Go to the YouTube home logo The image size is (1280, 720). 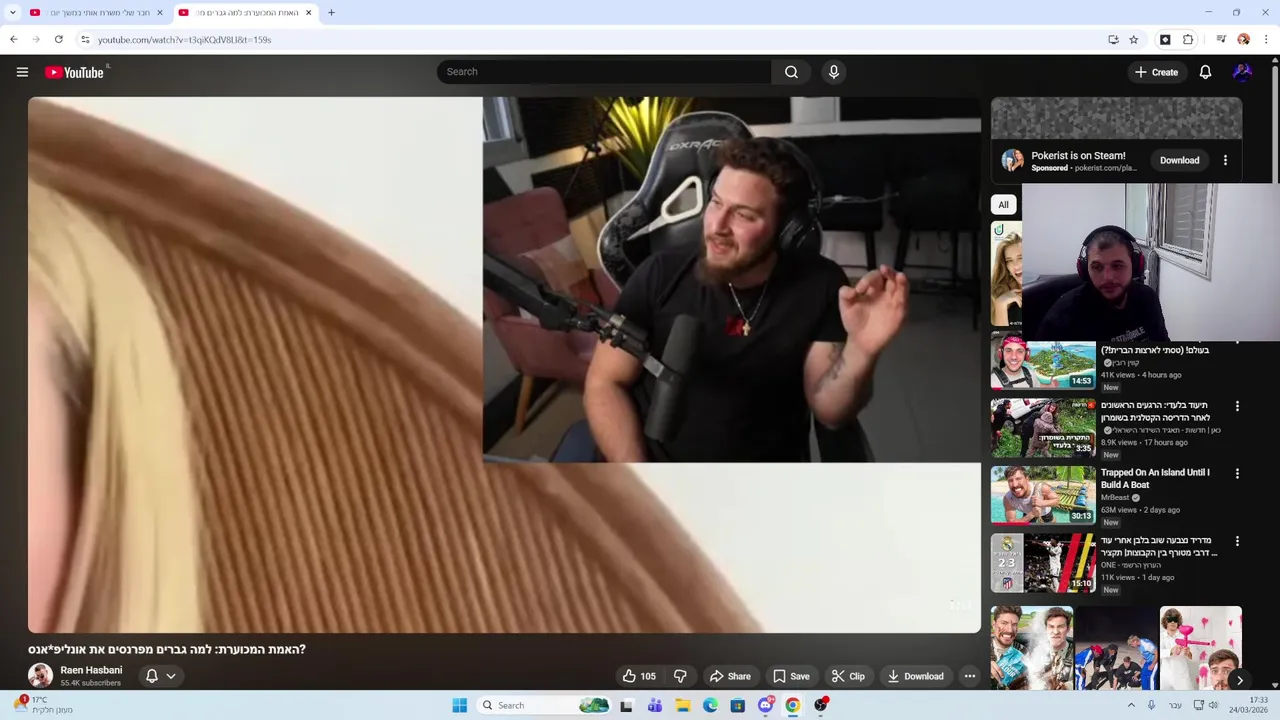[74, 72]
